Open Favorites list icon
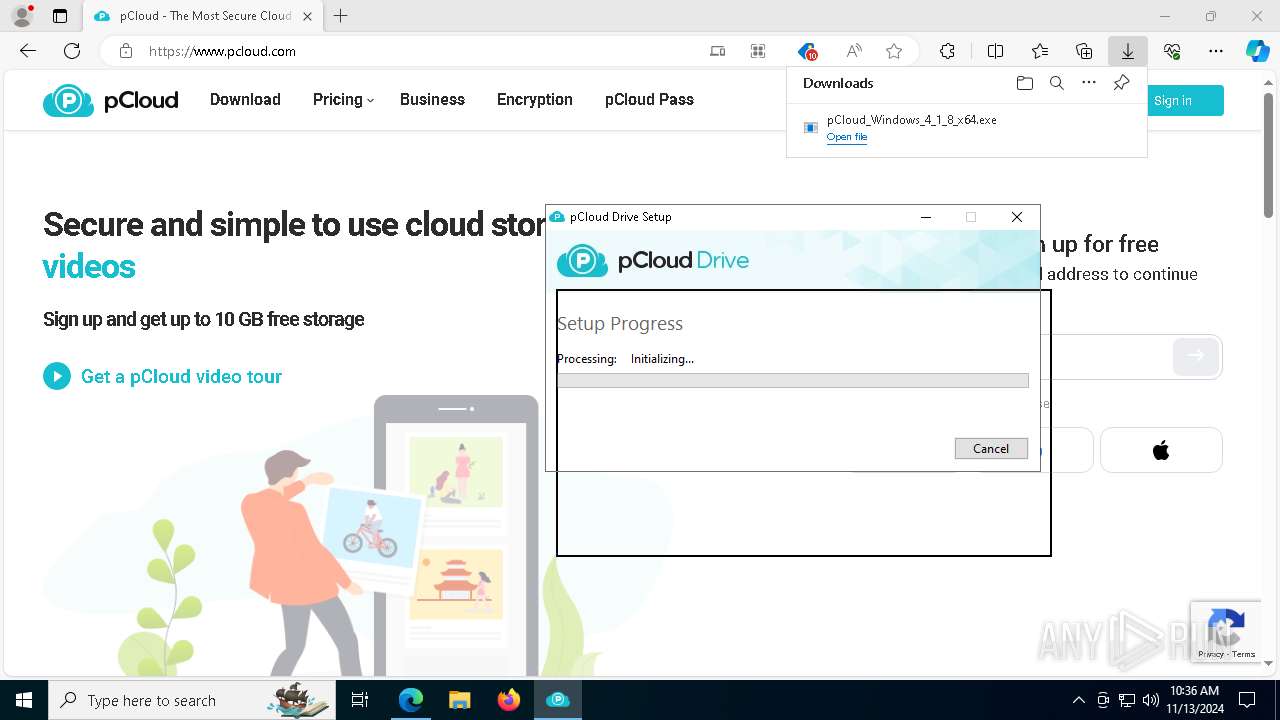1280x720 pixels. [1040, 51]
